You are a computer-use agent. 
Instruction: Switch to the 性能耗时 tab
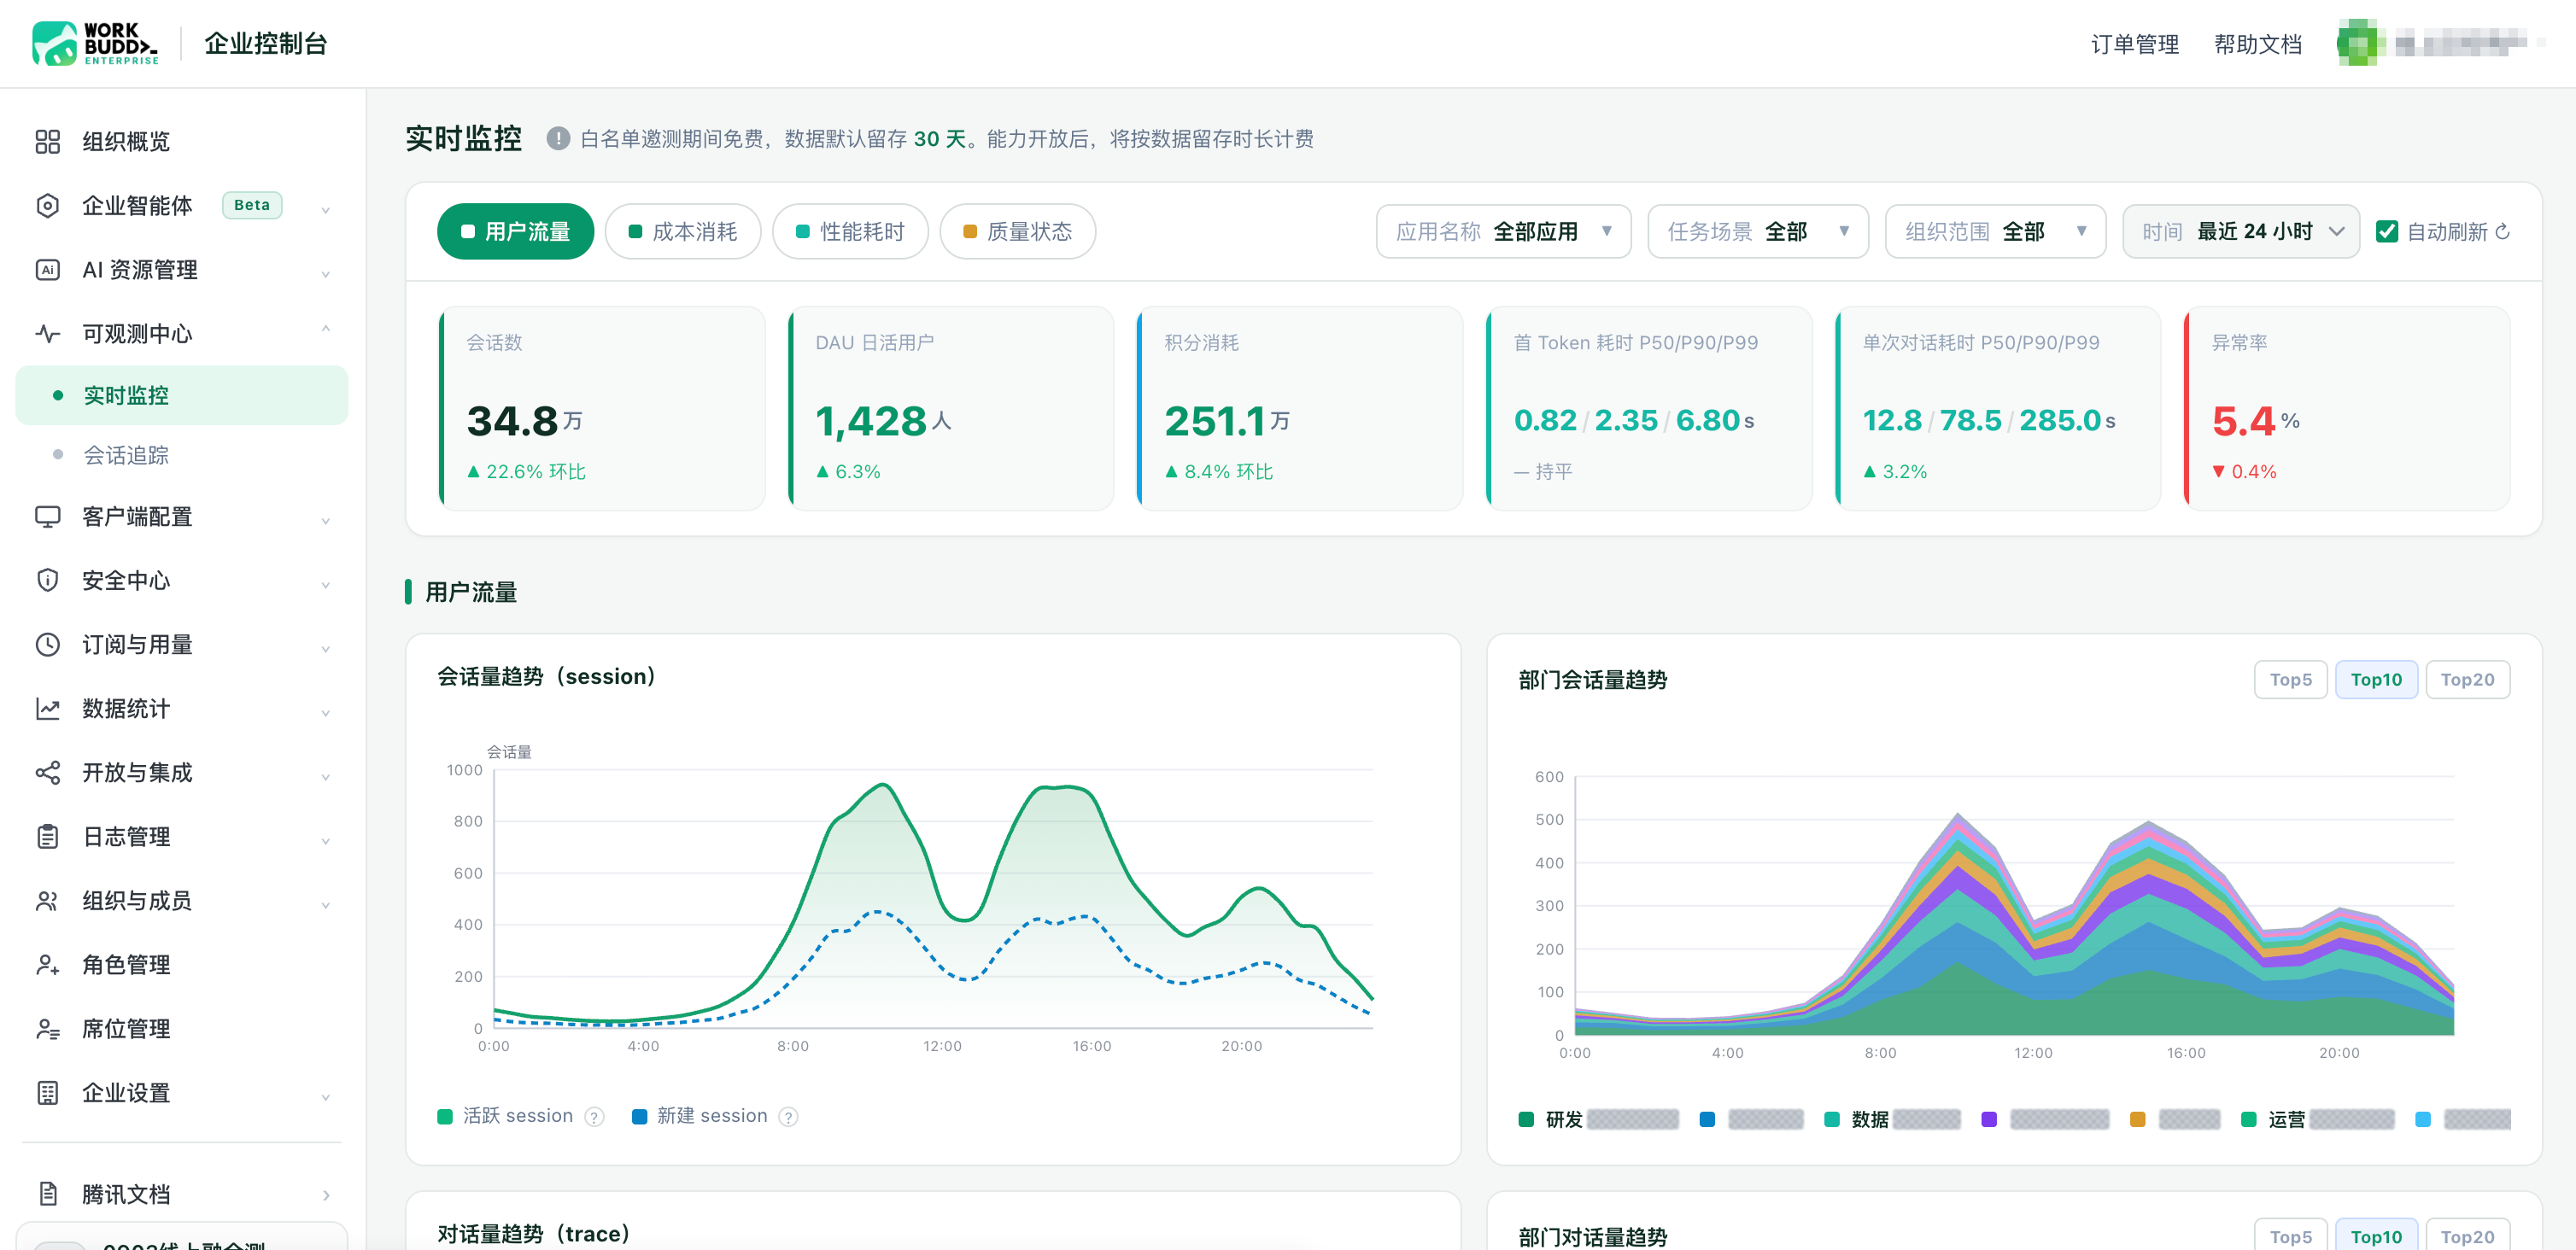click(850, 232)
